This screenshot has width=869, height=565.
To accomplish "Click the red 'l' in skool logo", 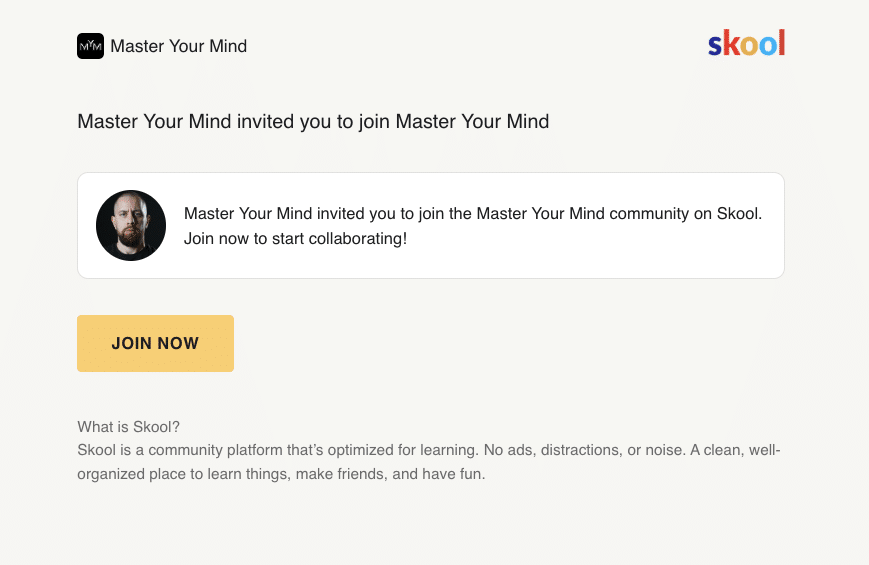I will [782, 43].
